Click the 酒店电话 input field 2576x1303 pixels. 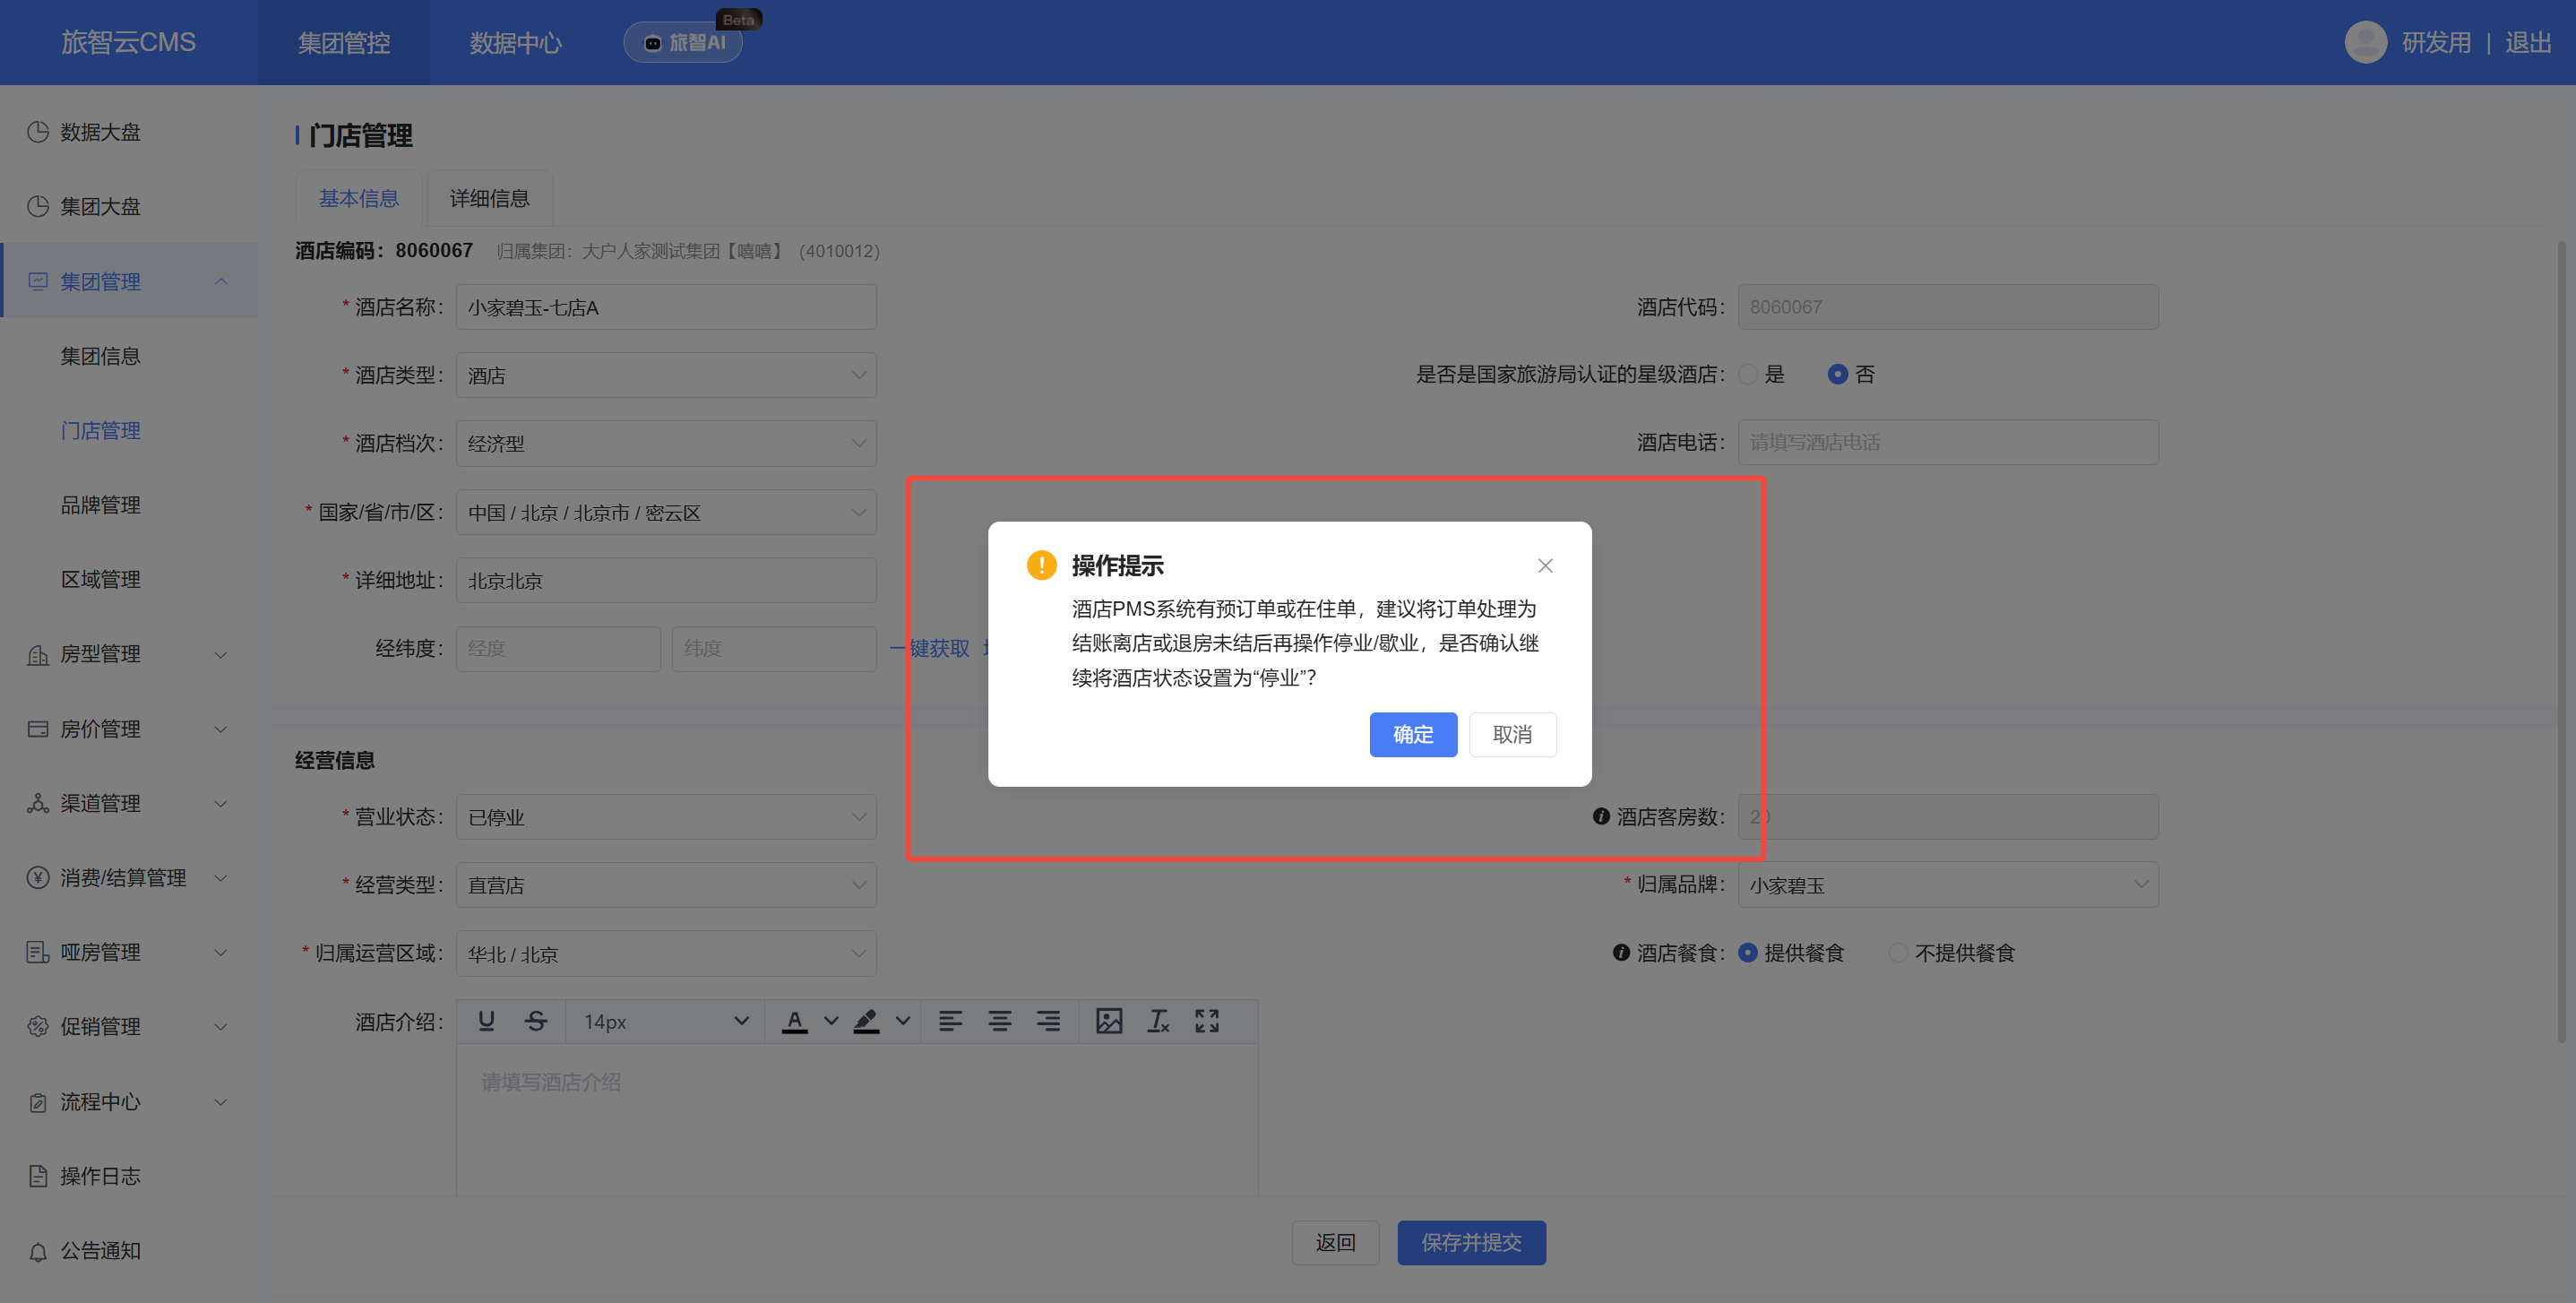point(1948,442)
